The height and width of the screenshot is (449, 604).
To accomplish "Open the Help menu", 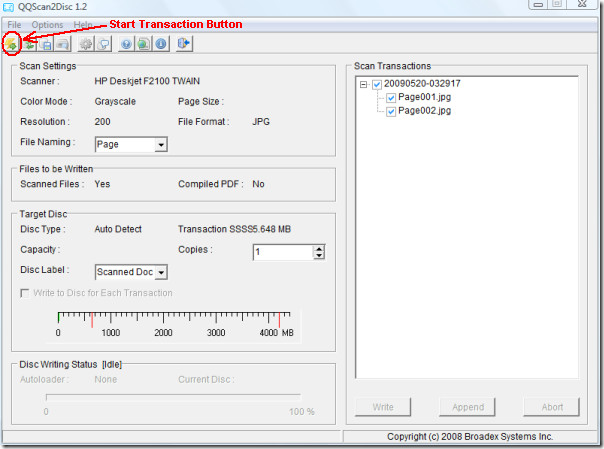I will click(x=83, y=25).
